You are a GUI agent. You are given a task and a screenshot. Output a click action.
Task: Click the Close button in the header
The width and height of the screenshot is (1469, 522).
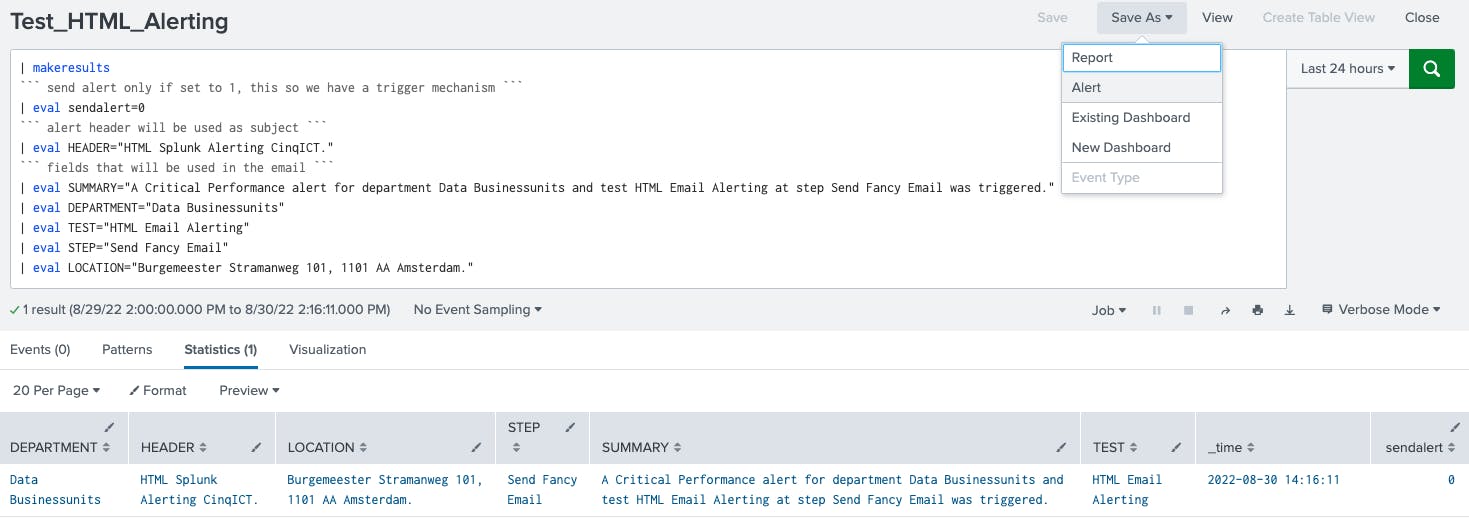click(x=1421, y=17)
